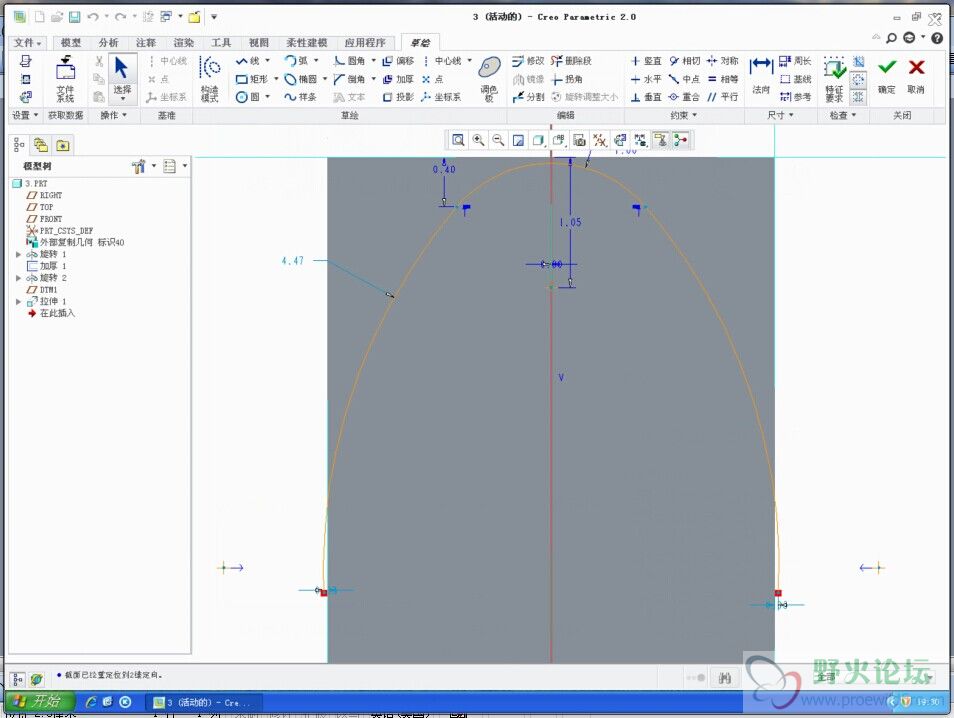Confirm the sketch with 确定 checkmark

pos(887,75)
